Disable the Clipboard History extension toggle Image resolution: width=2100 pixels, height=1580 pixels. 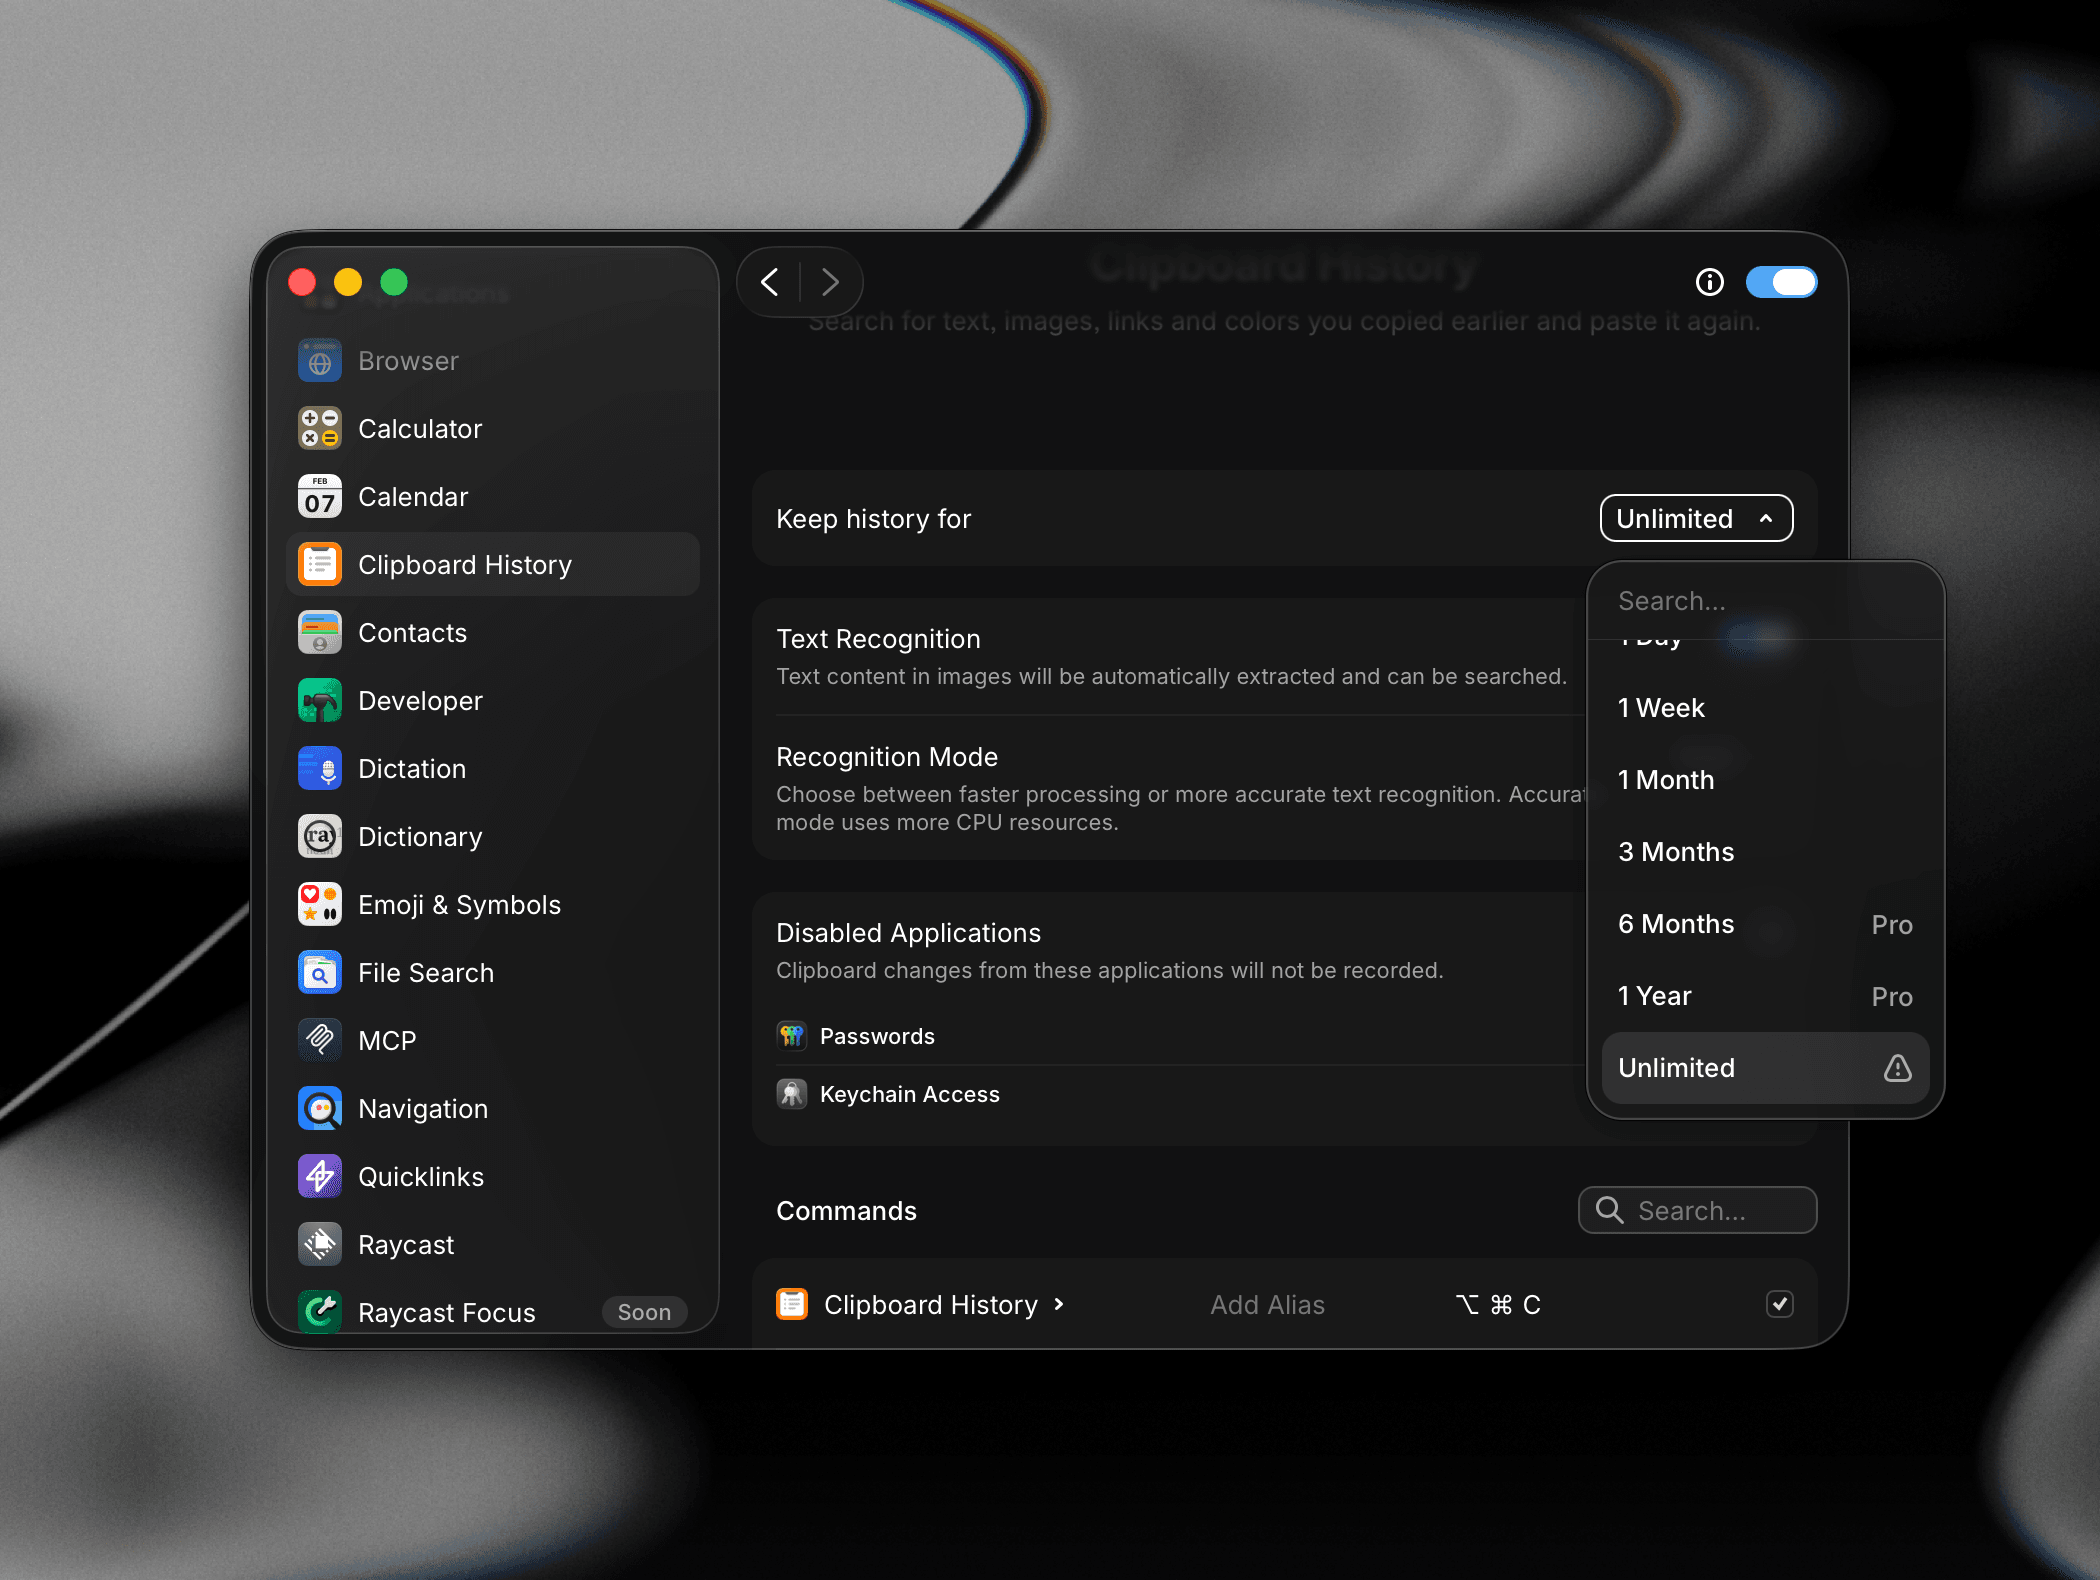pos(1782,283)
